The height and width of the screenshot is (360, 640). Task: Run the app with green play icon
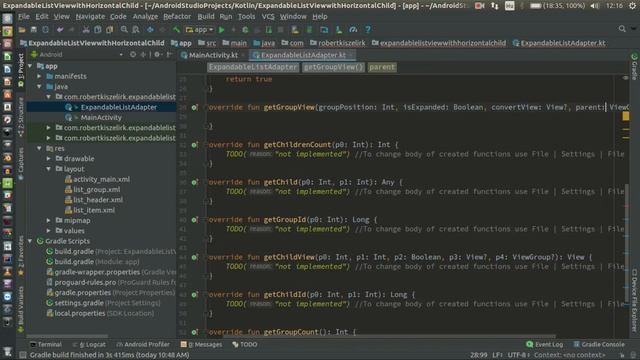[x=222, y=30]
